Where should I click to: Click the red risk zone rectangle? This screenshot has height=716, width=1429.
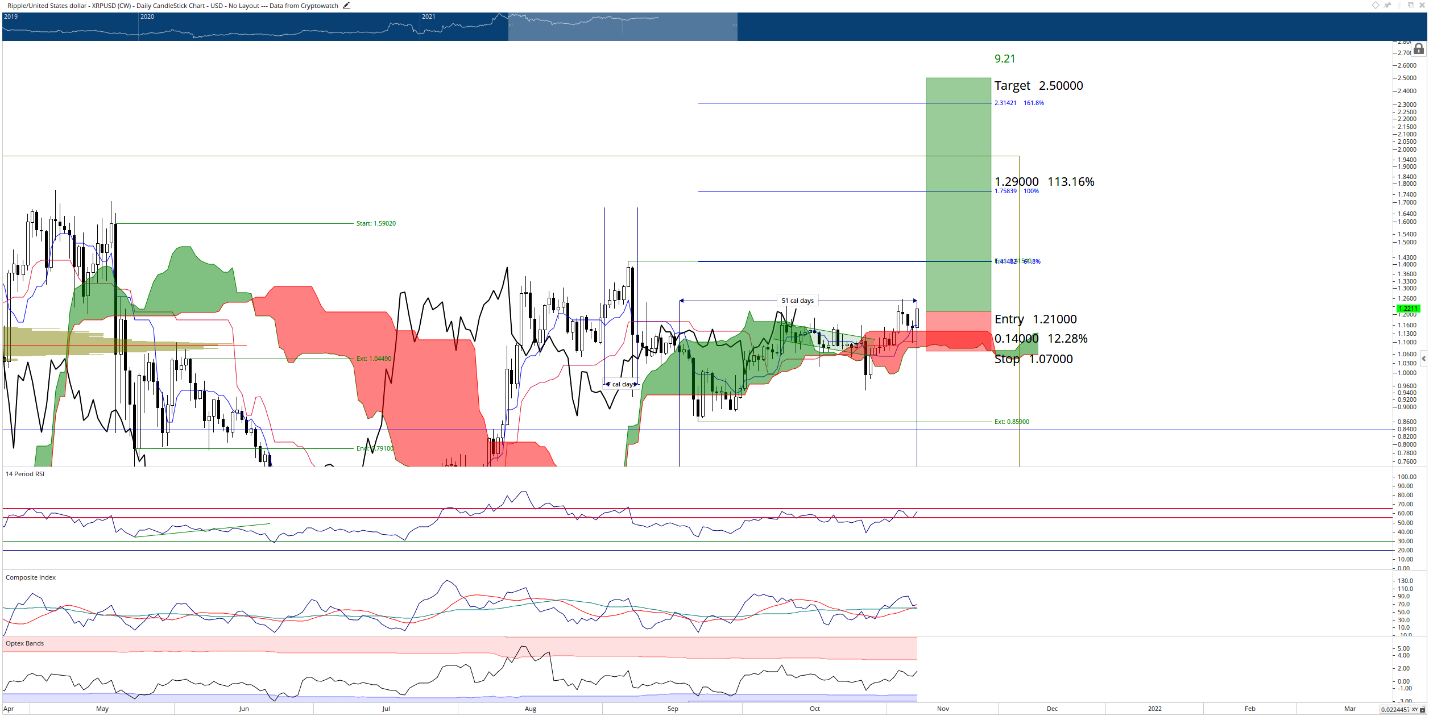coord(958,331)
